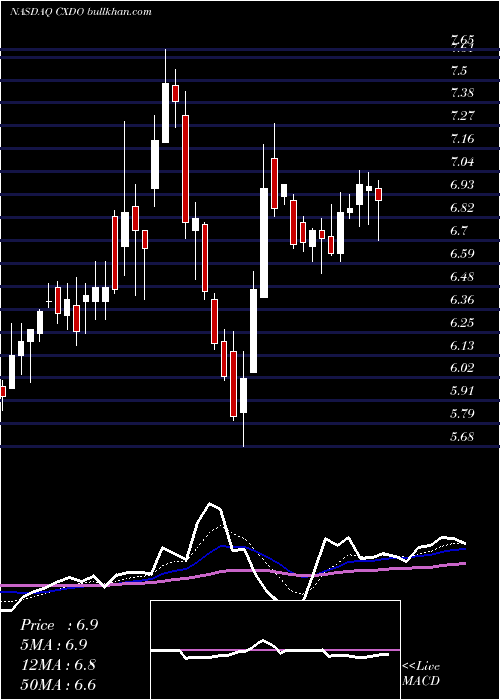Click the 7.38 price axis label
This screenshot has width=500, height=700.
pos(462,93)
